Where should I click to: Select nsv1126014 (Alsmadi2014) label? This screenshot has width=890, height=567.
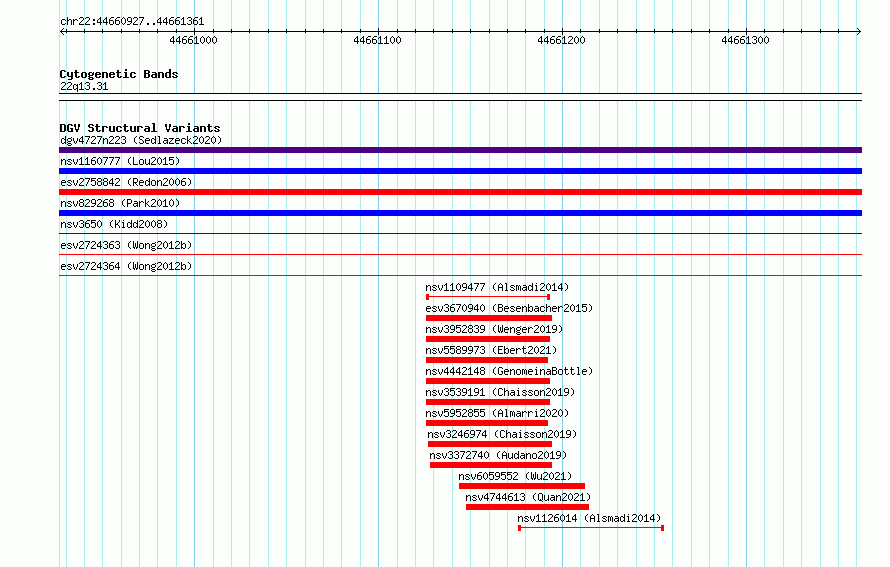pyautogui.click(x=589, y=518)
